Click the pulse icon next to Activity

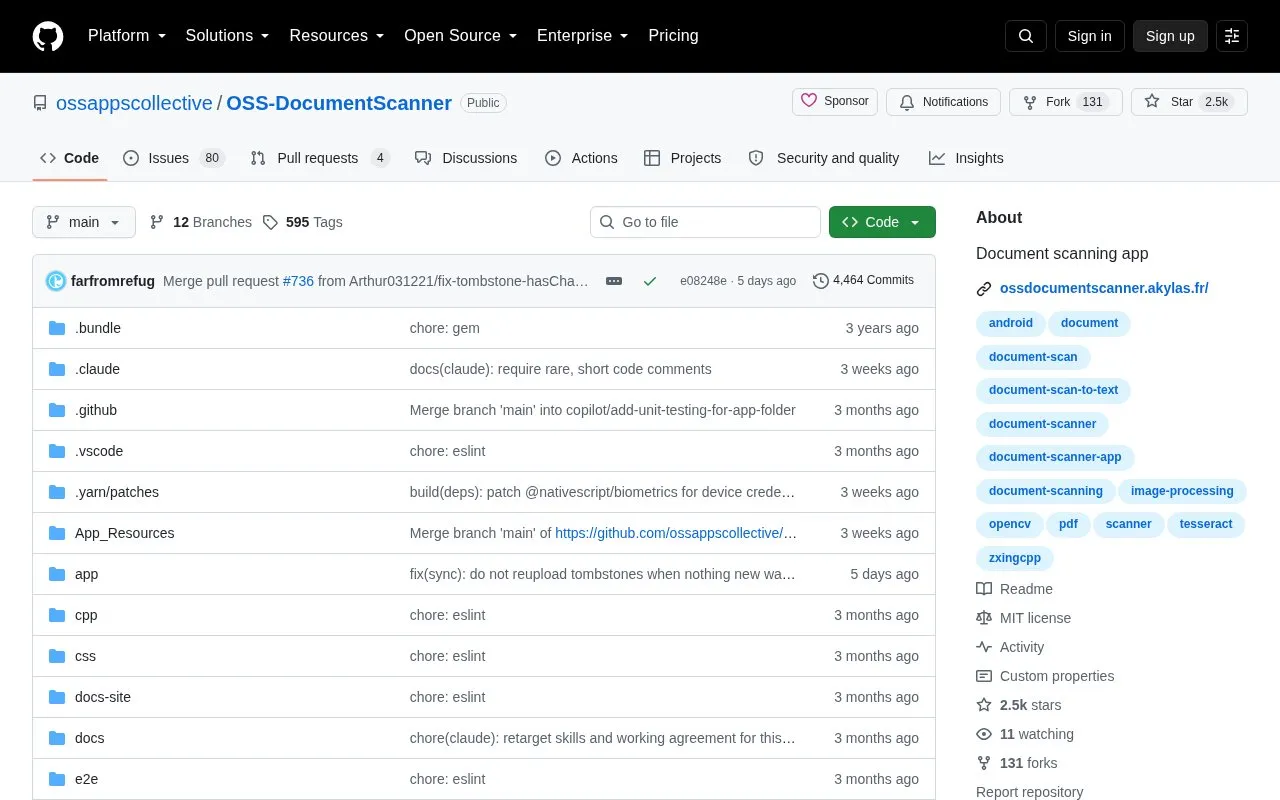tap(984, 647)
